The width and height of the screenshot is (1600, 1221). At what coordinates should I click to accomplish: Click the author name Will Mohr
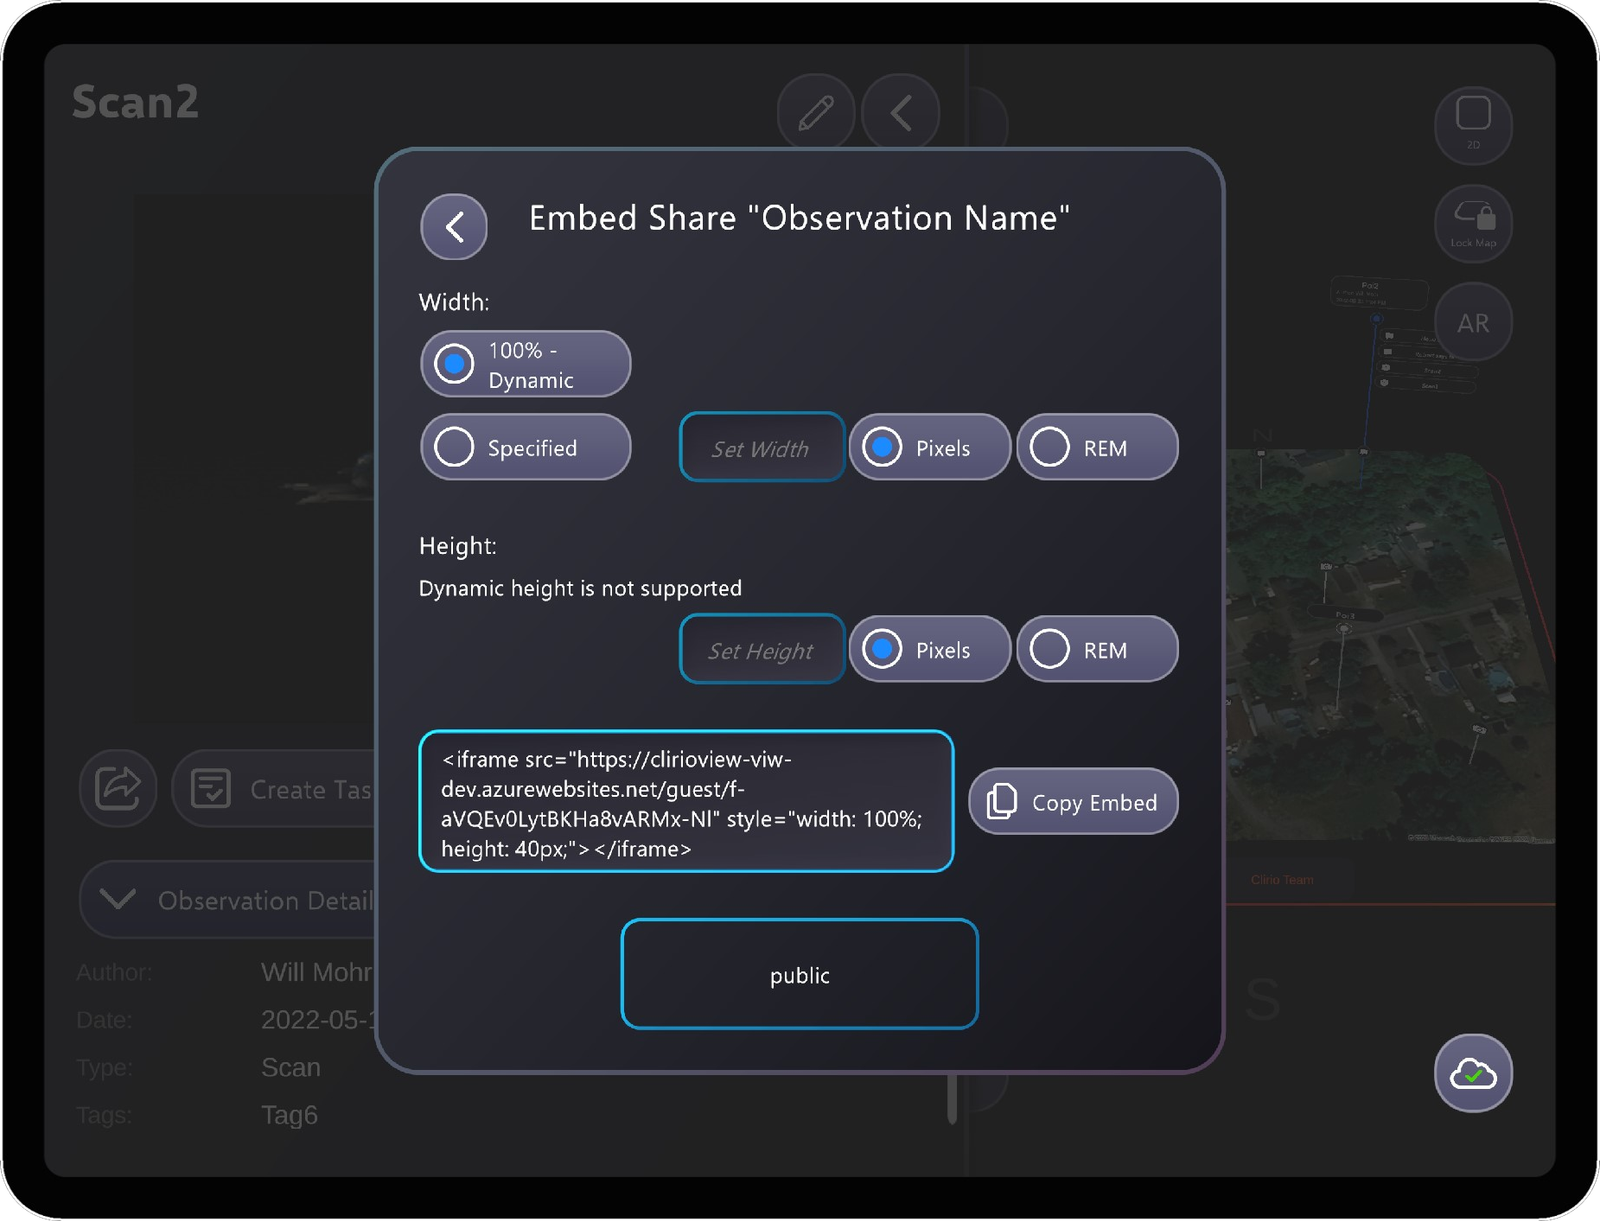tap(317, 972)
